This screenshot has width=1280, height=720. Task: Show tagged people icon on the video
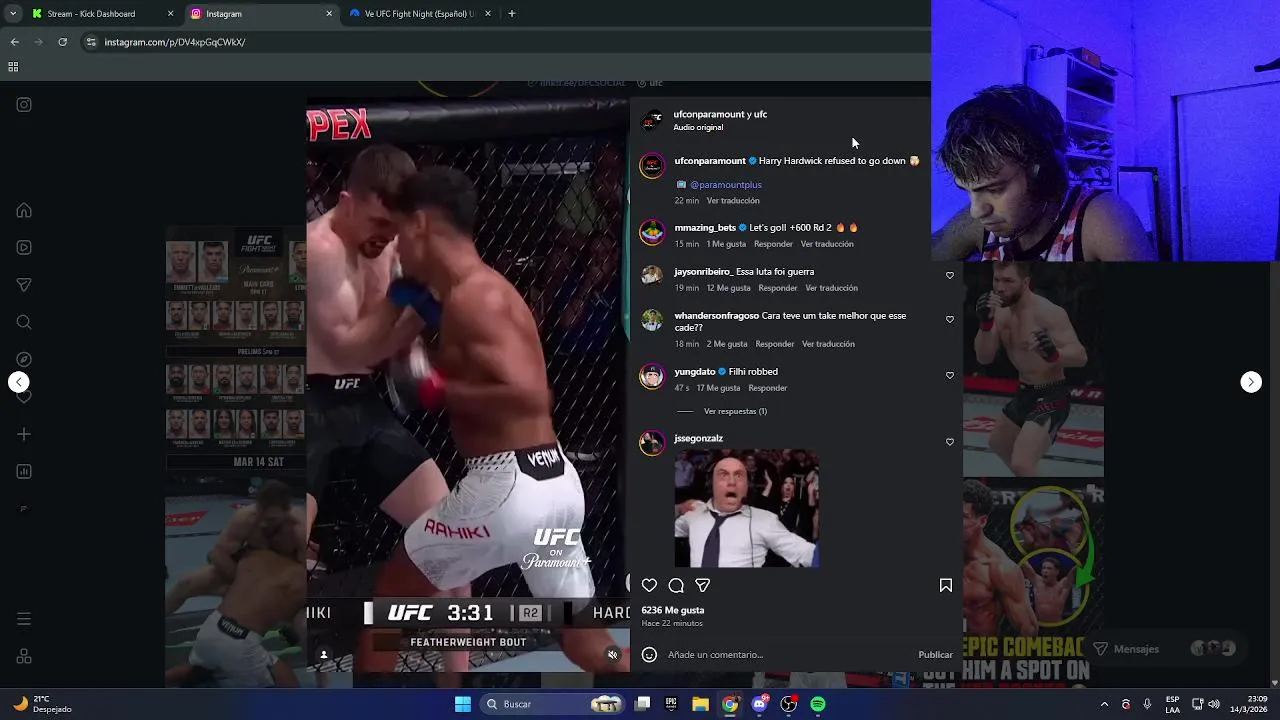click(x=323, y=655)
